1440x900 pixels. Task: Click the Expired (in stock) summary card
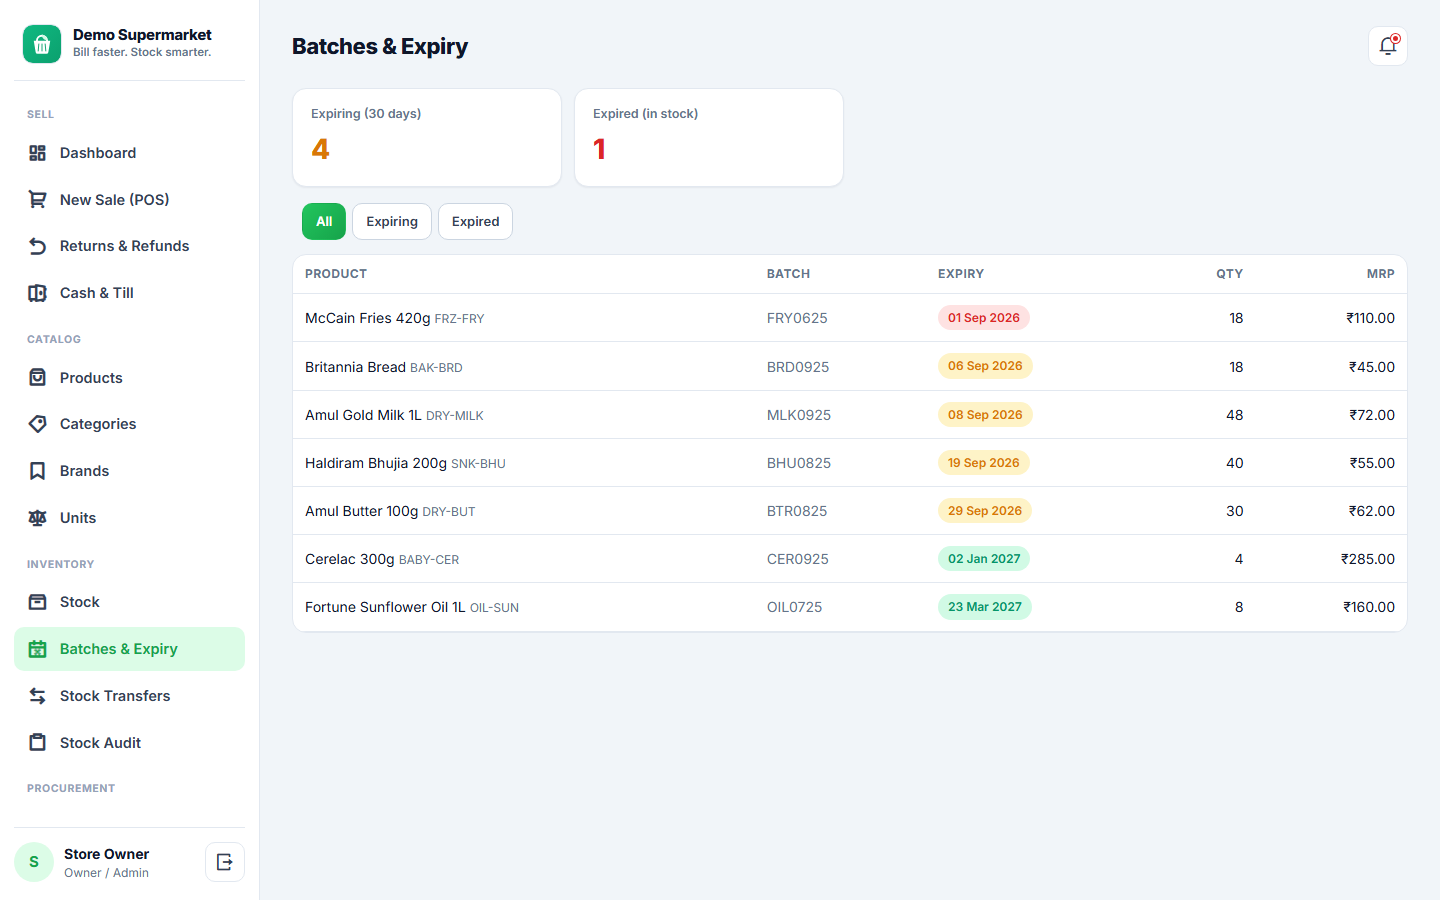point(709,138)
